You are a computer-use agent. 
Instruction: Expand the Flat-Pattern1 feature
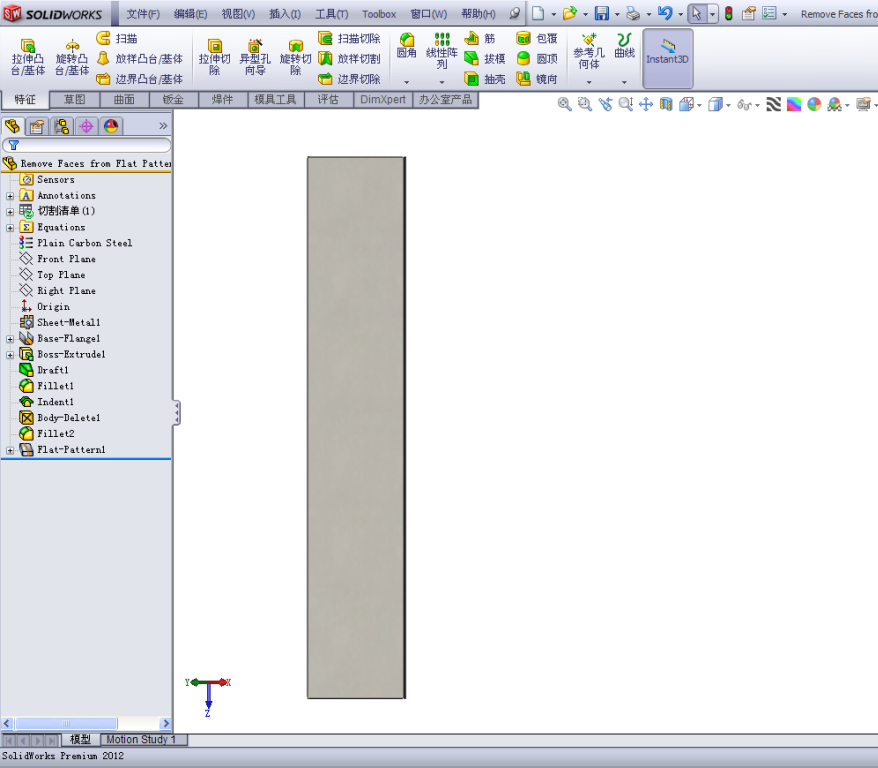point(10,450)
